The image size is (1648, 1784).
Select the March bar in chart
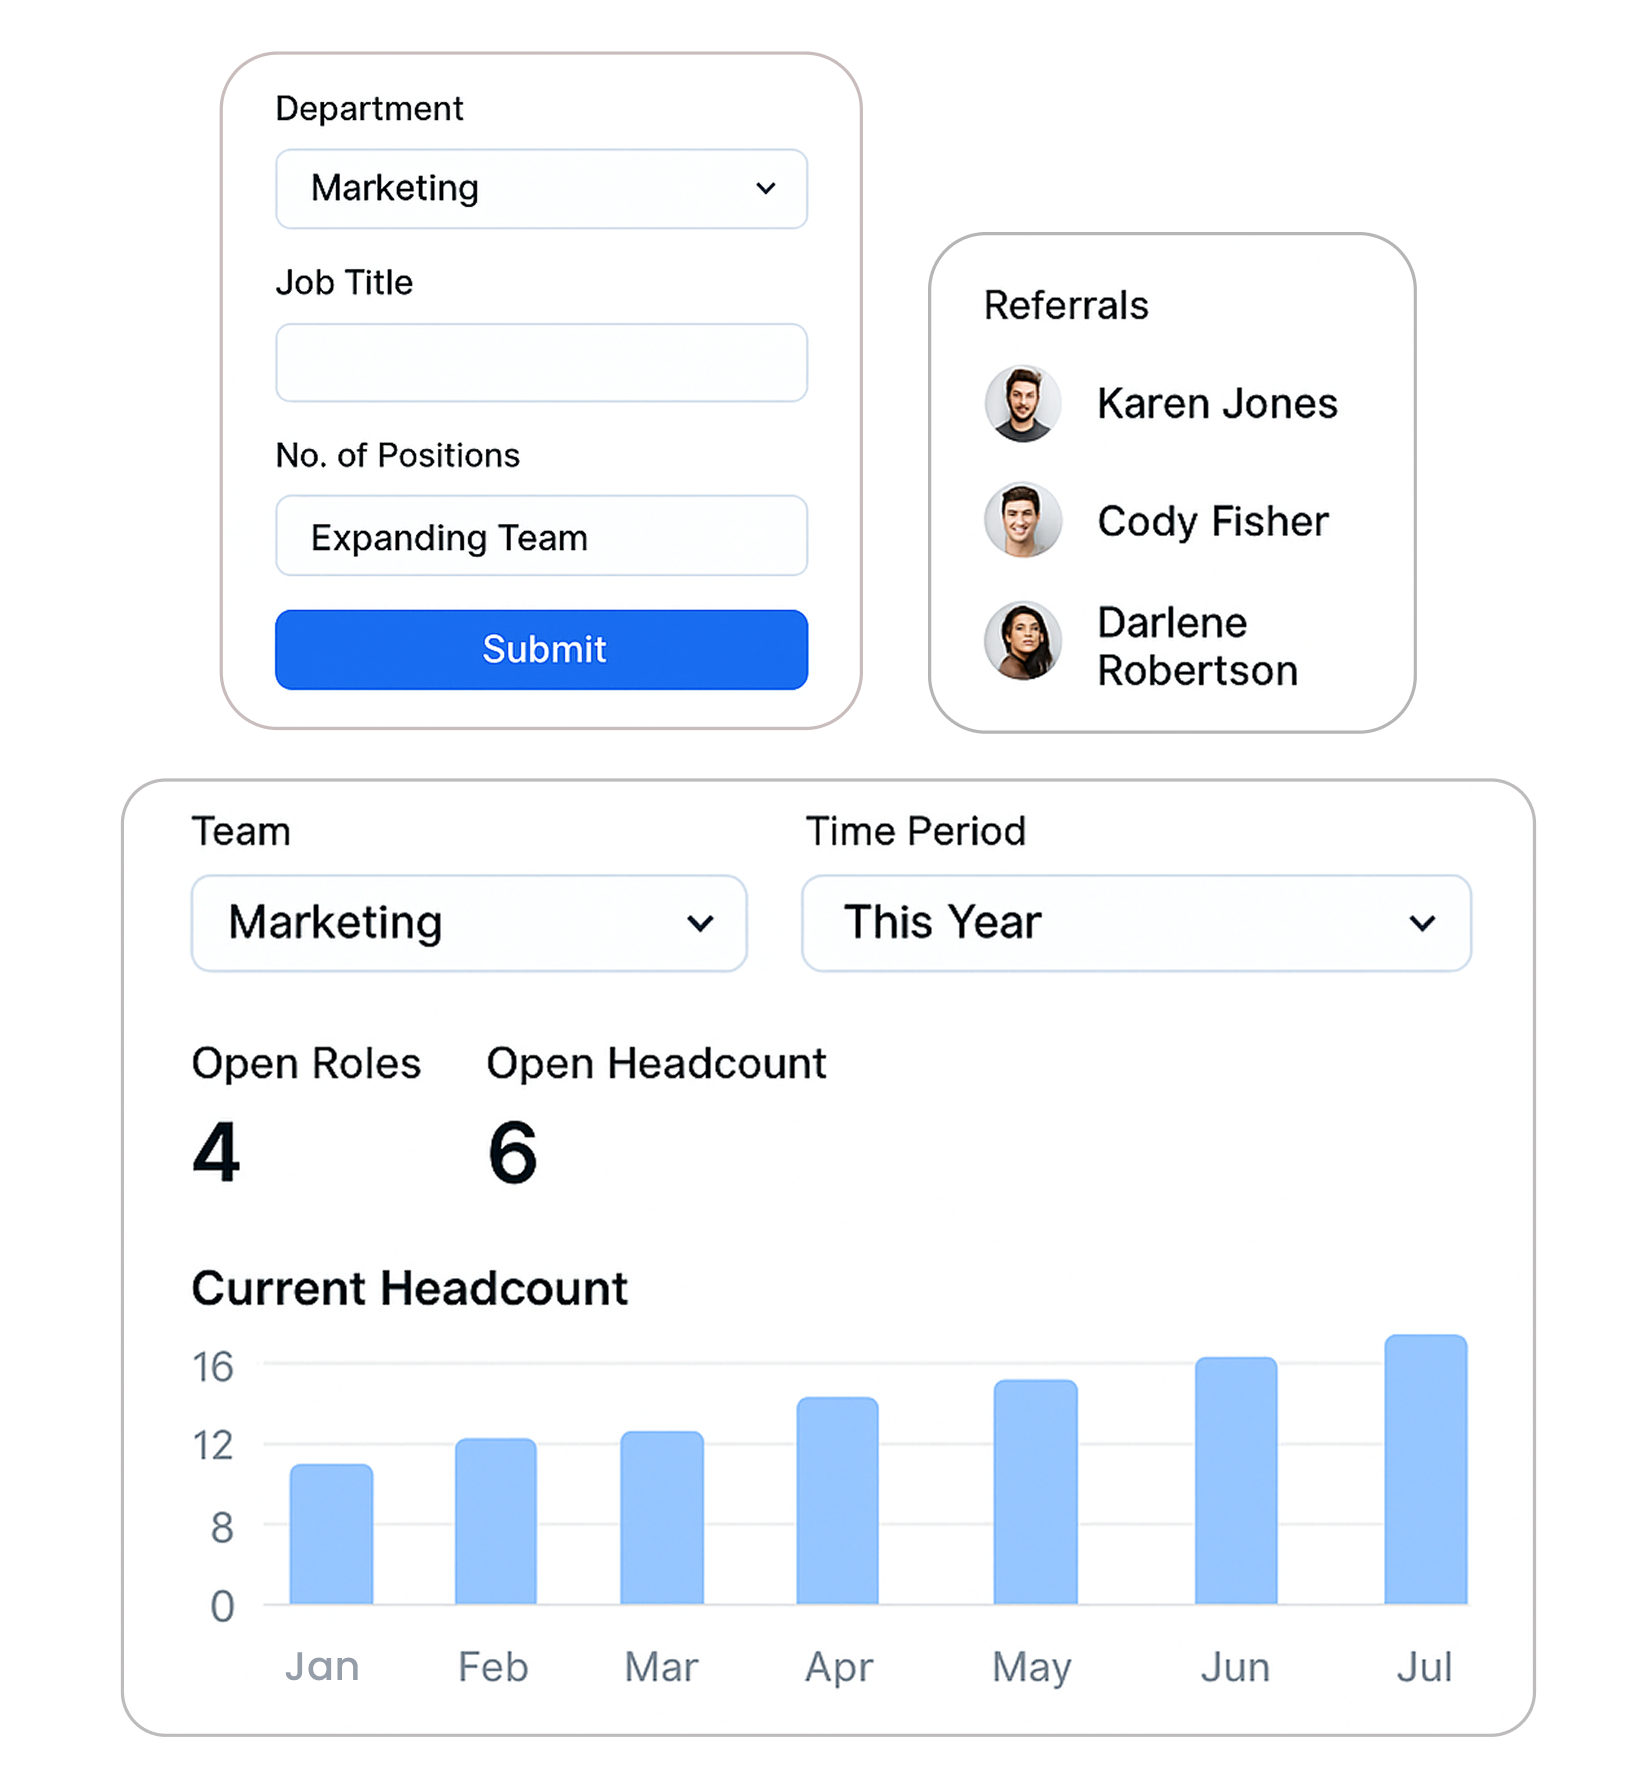[x=662, y=1517]
